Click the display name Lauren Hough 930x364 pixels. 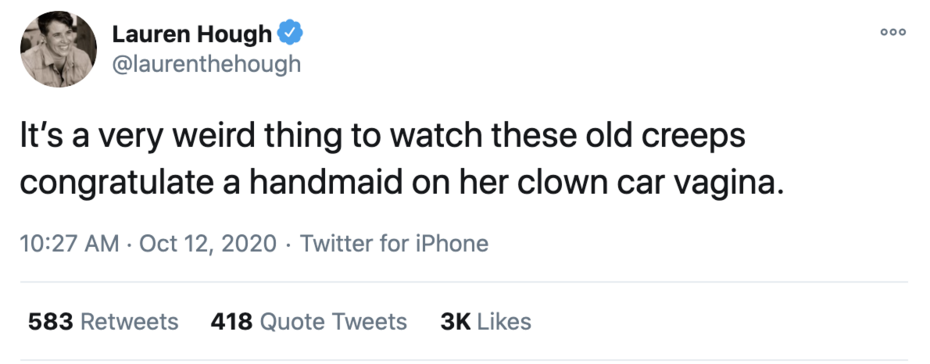[192, 34]
